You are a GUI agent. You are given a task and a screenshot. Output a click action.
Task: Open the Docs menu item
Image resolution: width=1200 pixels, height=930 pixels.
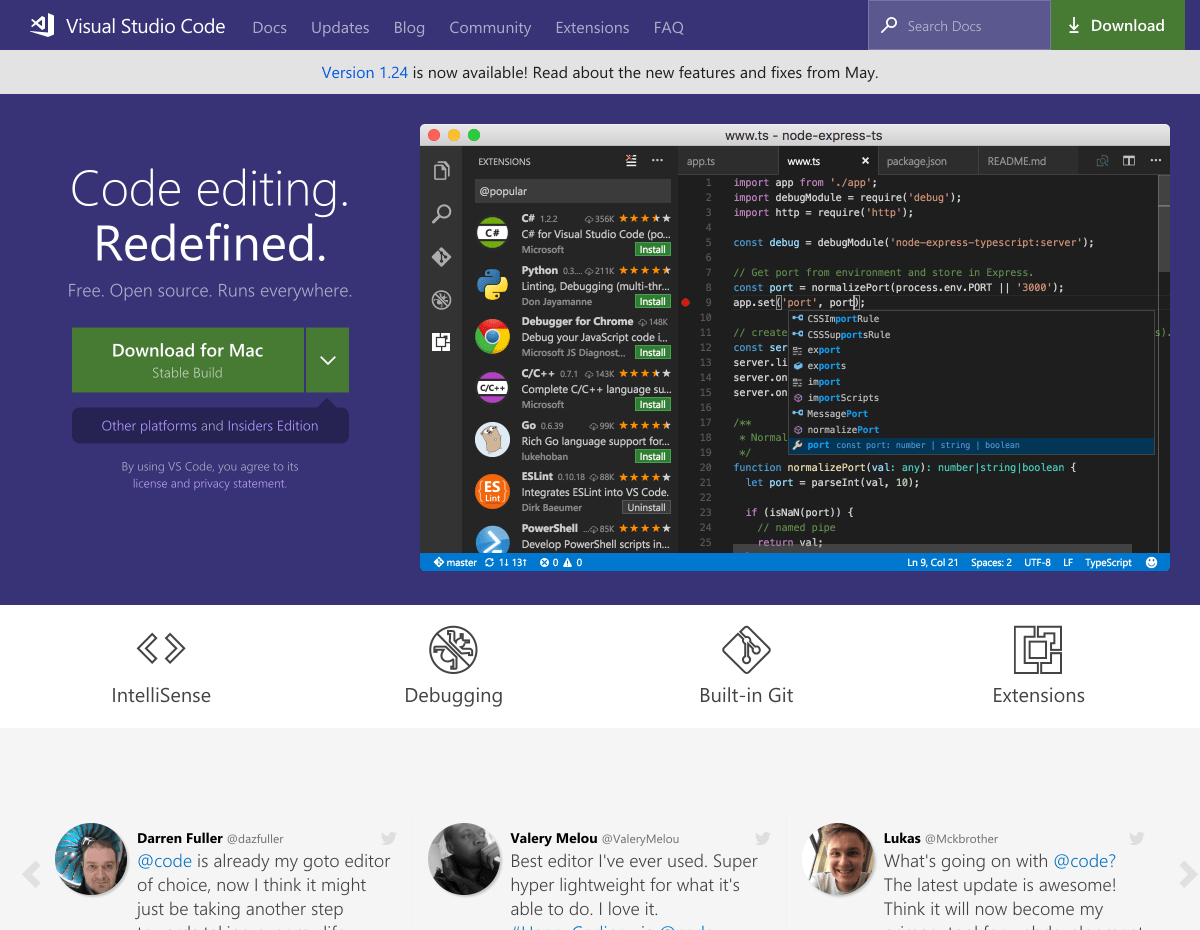[270, 28]
